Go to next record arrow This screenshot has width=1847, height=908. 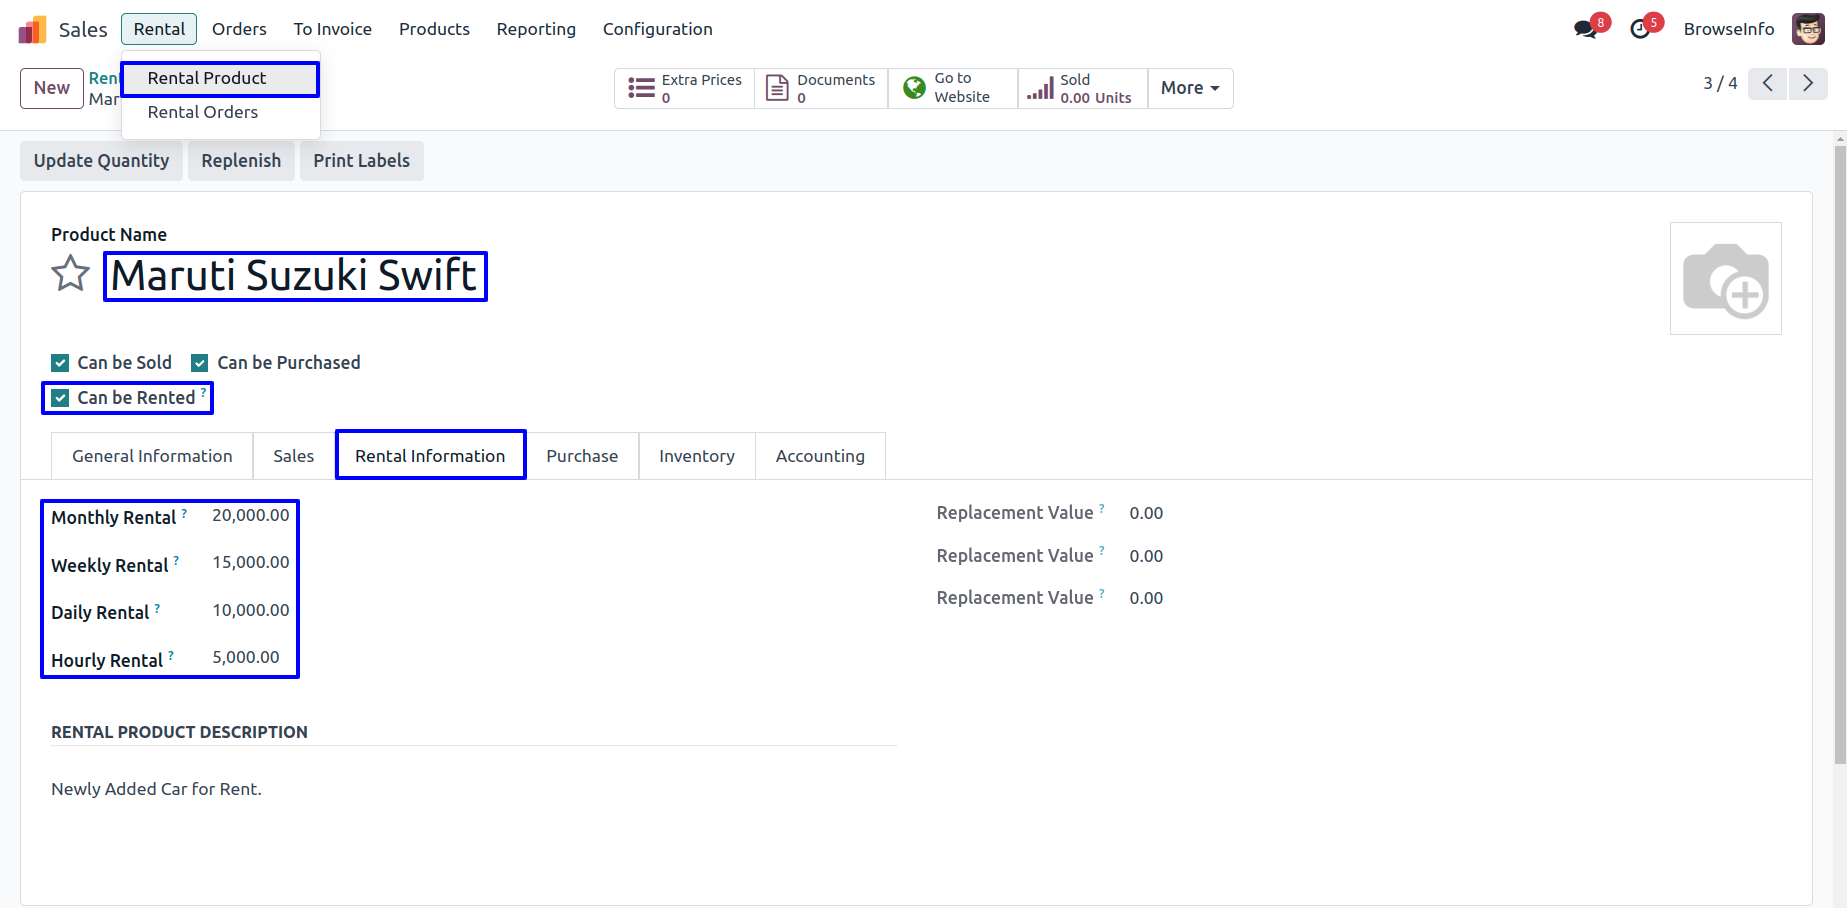click(1808, 84)
